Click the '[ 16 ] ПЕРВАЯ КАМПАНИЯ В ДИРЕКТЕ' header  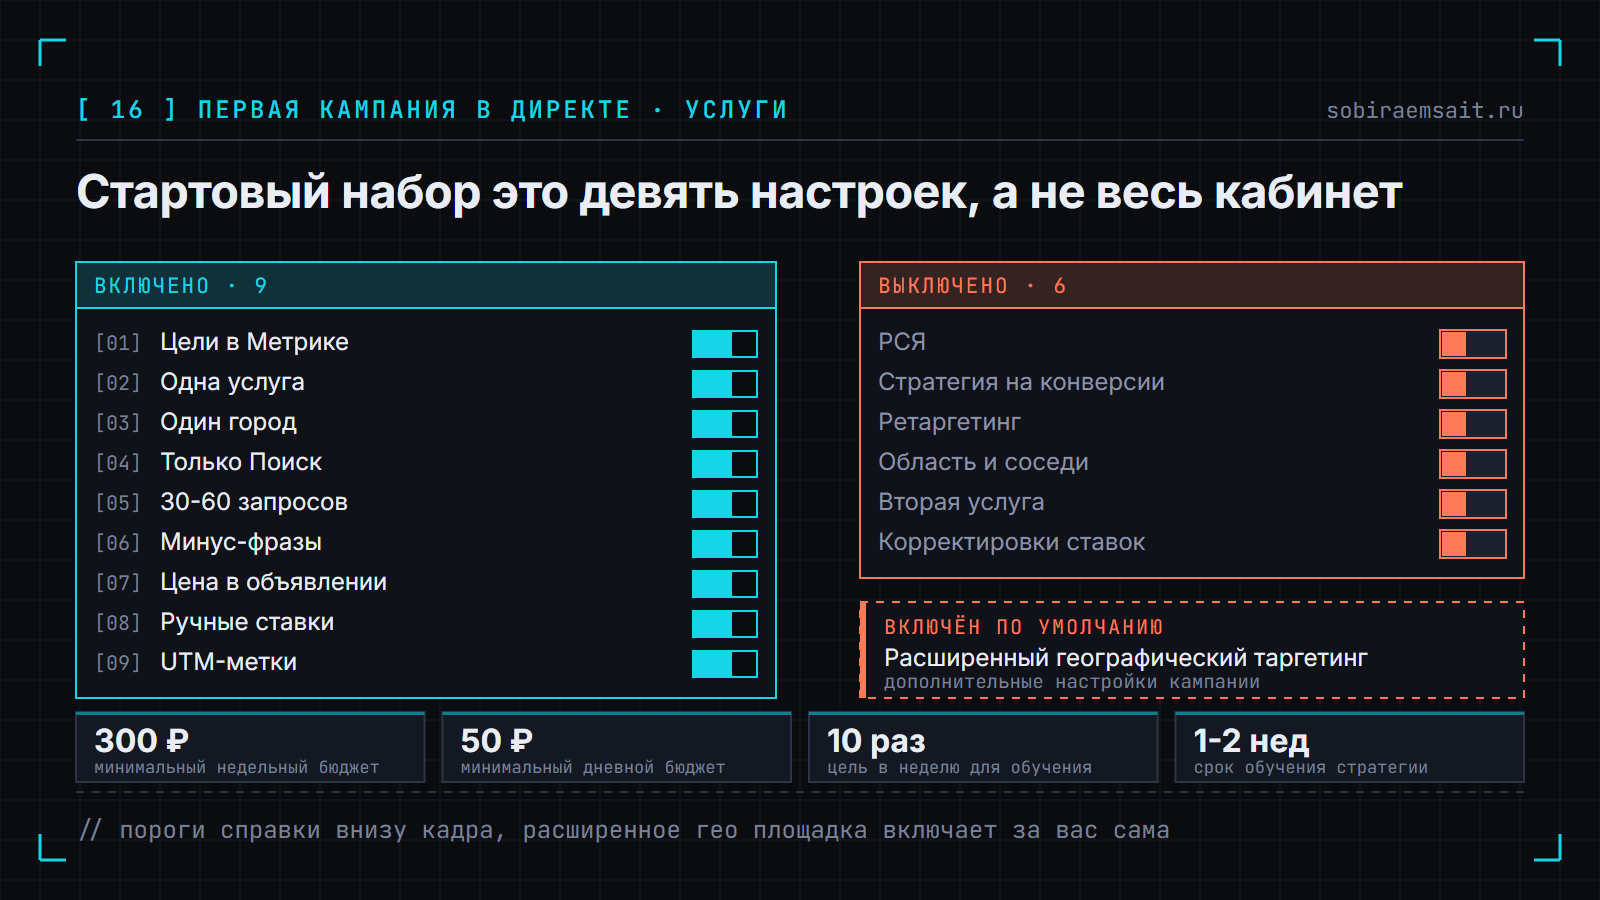pos(354,110)
